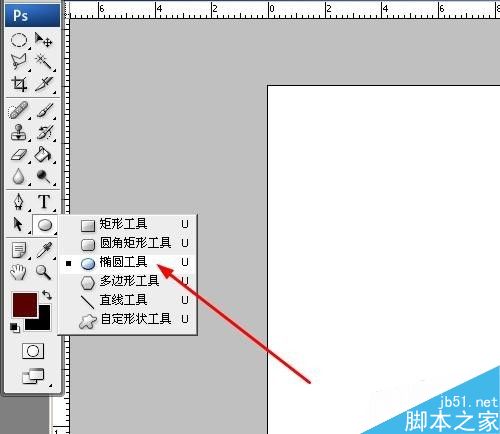Viewport: 500px width, 434px height.
Task: Swap foreground and background colors
Action: coord(47,295)
